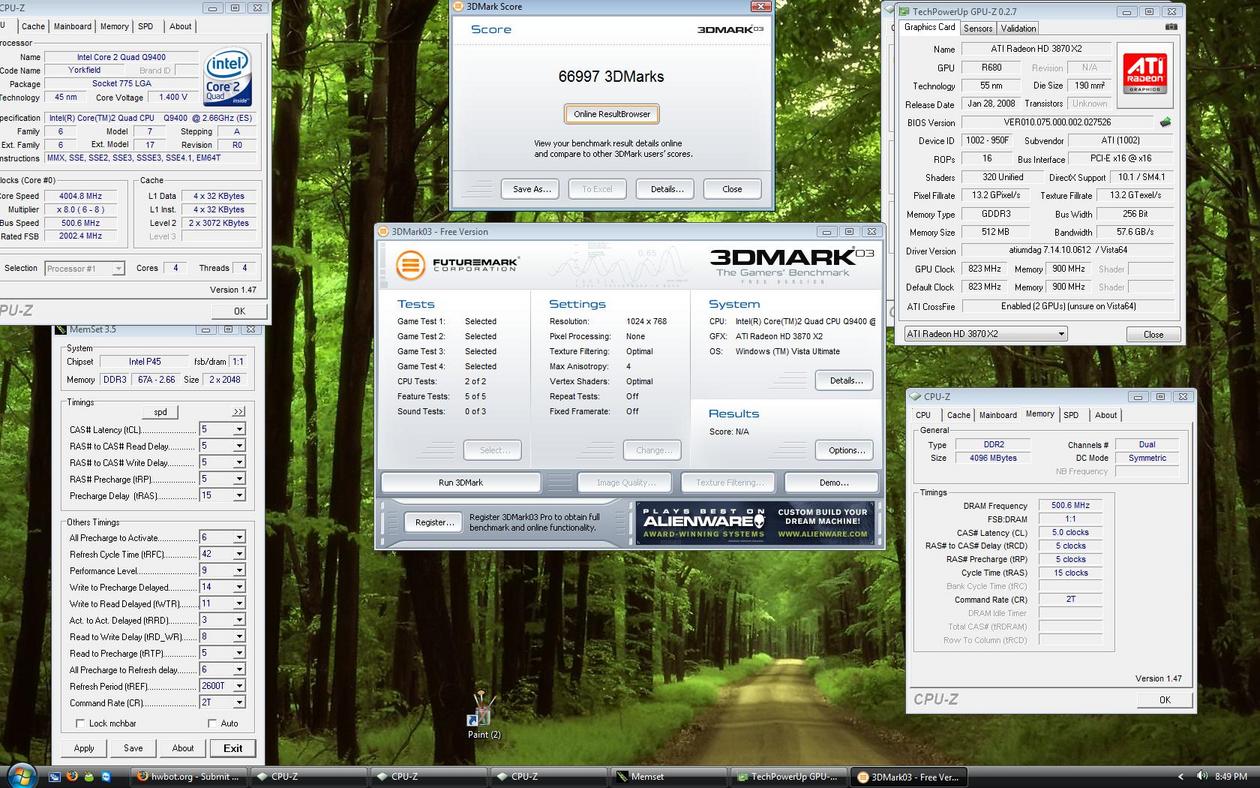The height and width of the screenshot is (788, 1260).
Task: Click Run 3DMark button
Action: [x=461, y=483]
